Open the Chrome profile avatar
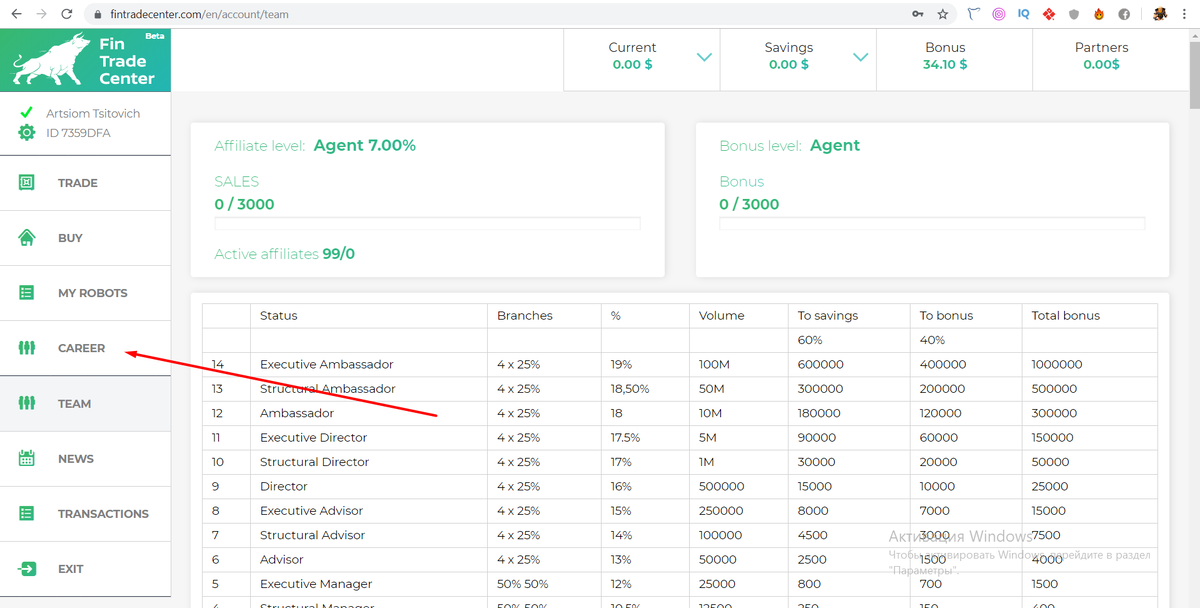This screenshot has width=1200, height=608. coord(1160,14)
